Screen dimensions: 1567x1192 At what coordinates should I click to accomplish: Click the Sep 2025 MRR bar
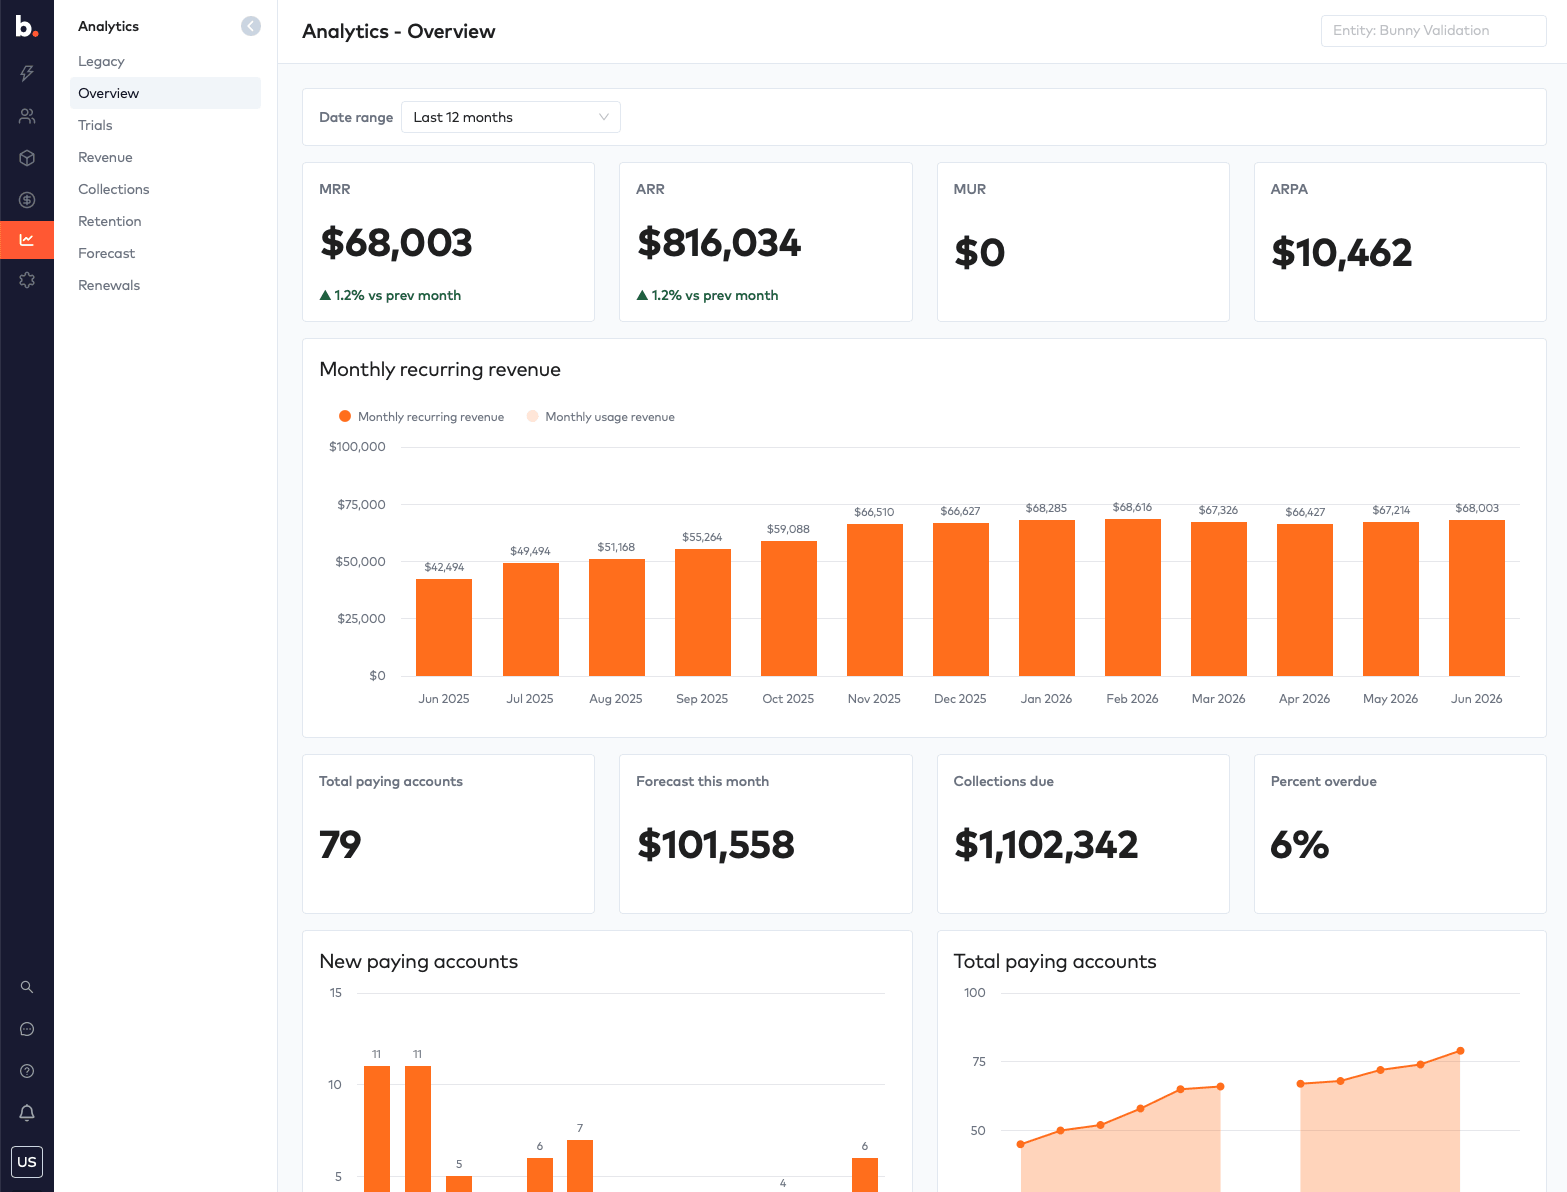click(x=703, y=612)
